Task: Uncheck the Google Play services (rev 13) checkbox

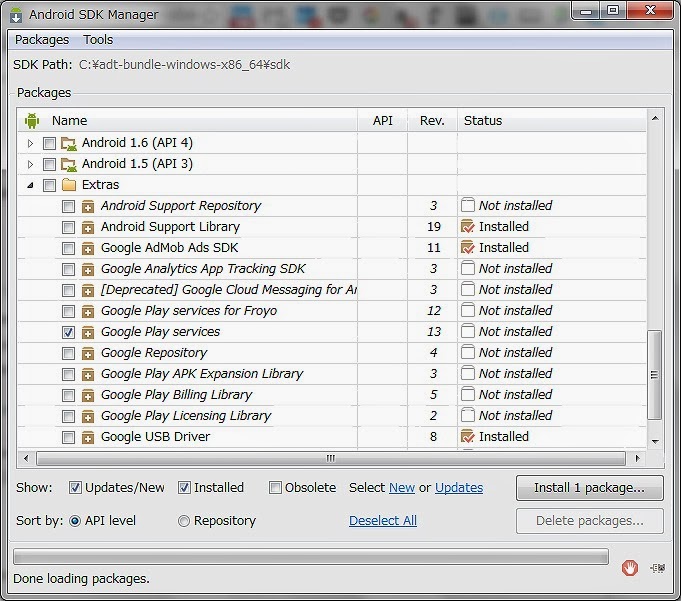Action: tap(68, 332)
